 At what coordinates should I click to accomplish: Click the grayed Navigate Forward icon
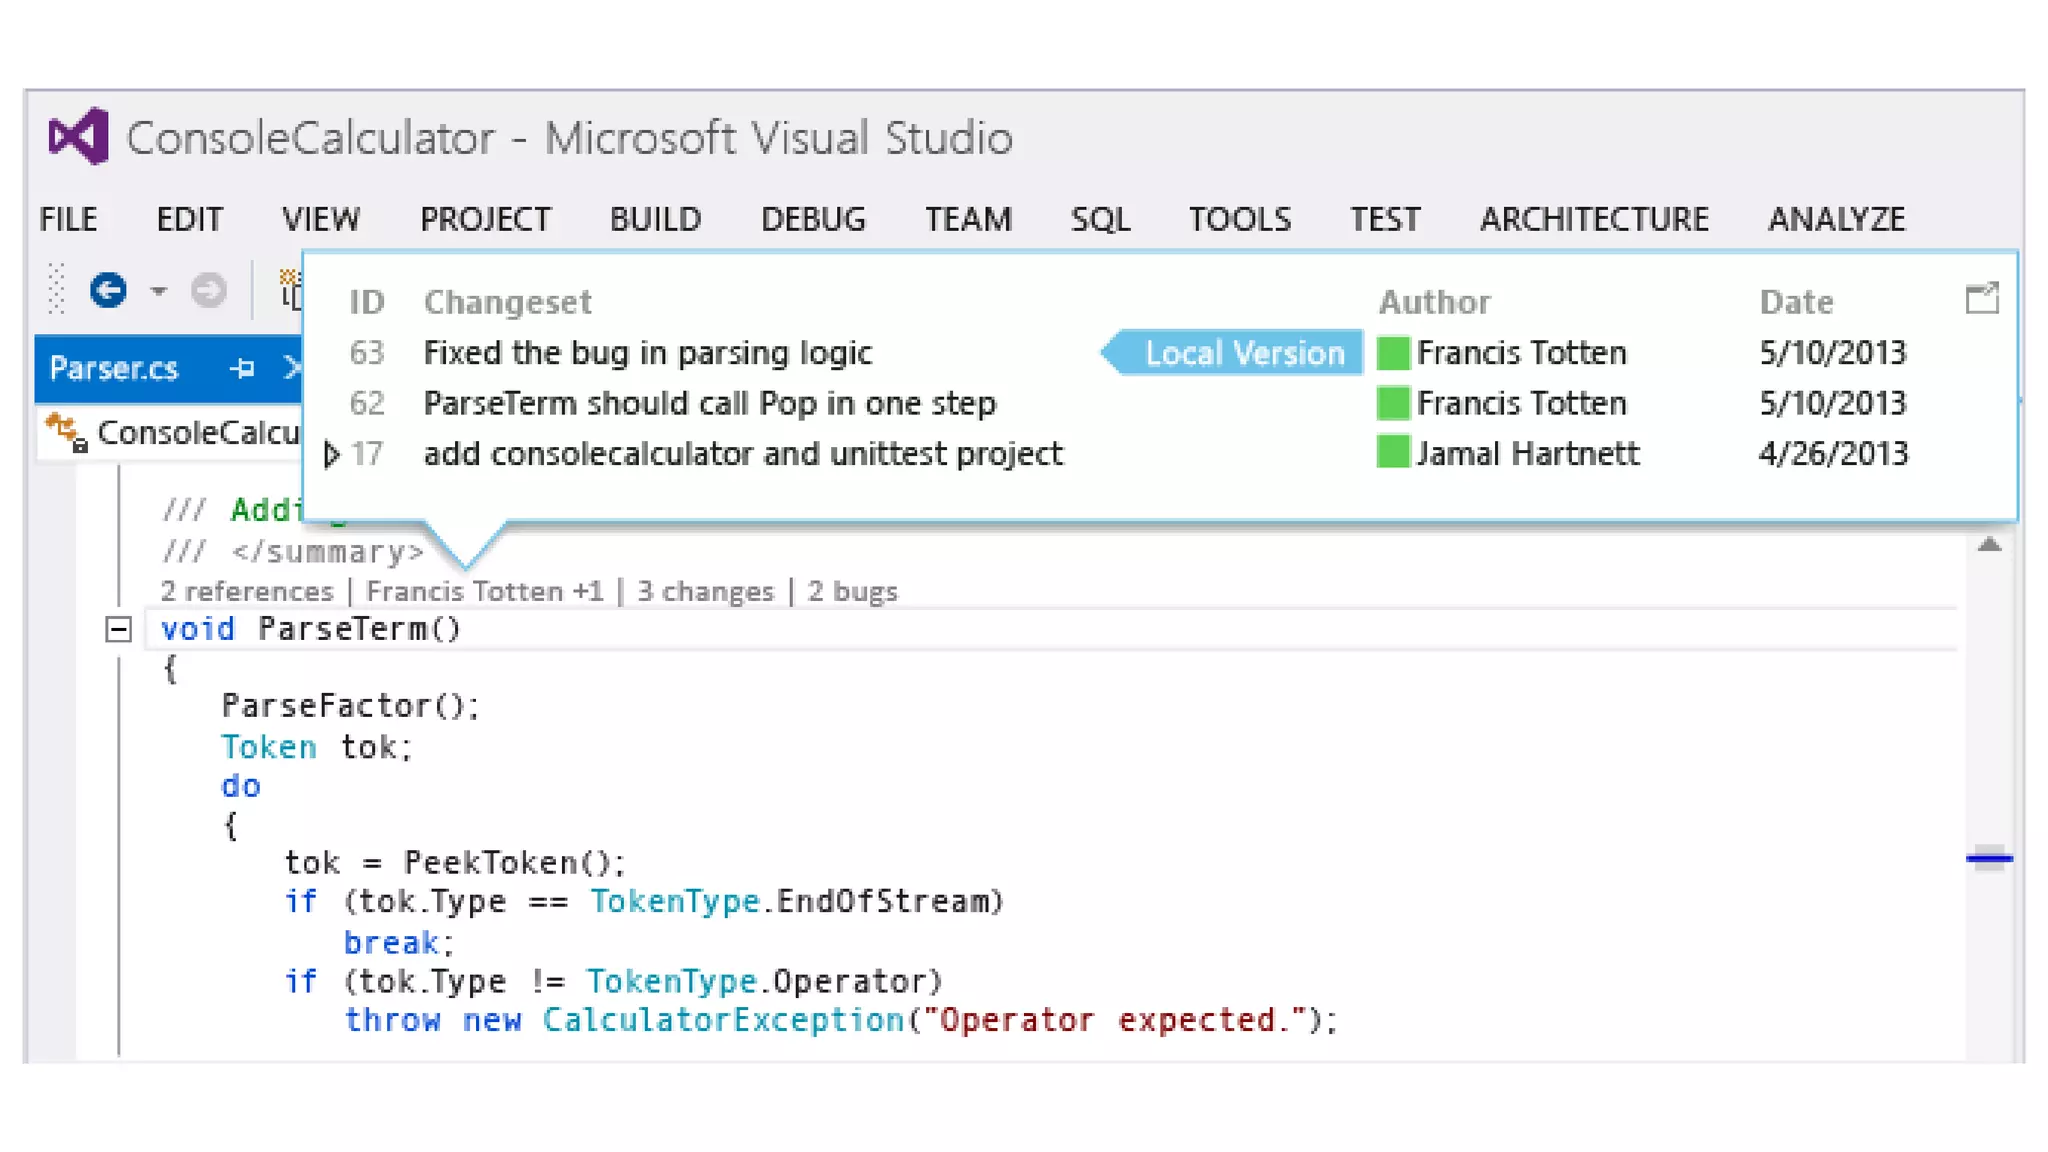click(x=208, y=290)
